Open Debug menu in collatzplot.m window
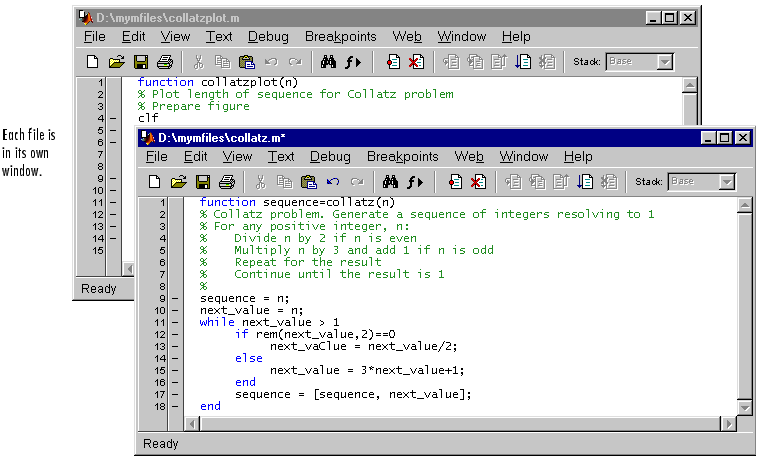Screen dimensions: 767x461 click(x=267, y=37)
